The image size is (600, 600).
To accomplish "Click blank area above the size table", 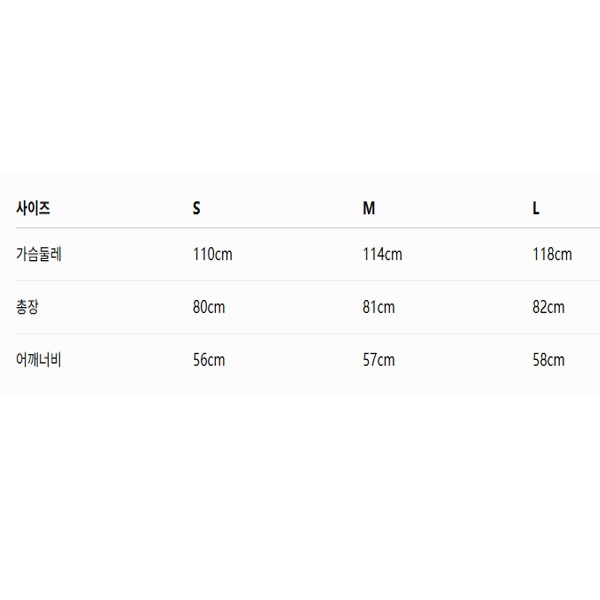I will tap(300, 86).
